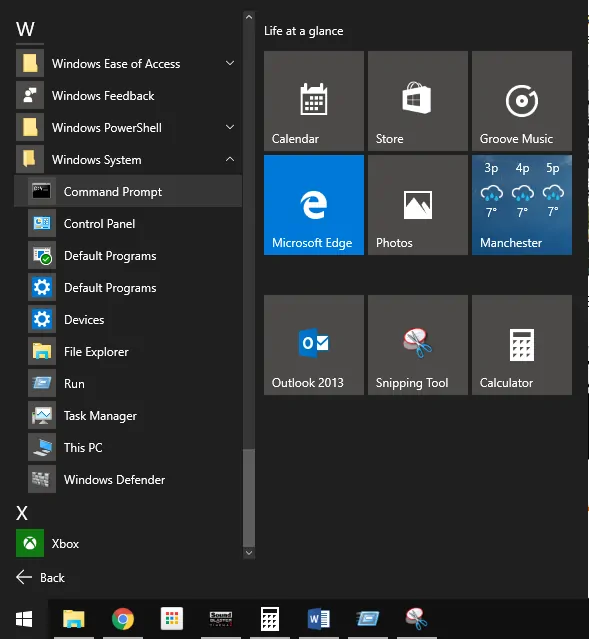589x639 pixels.
Task: Open the Manchester weather tile
Action: (522, 205)
